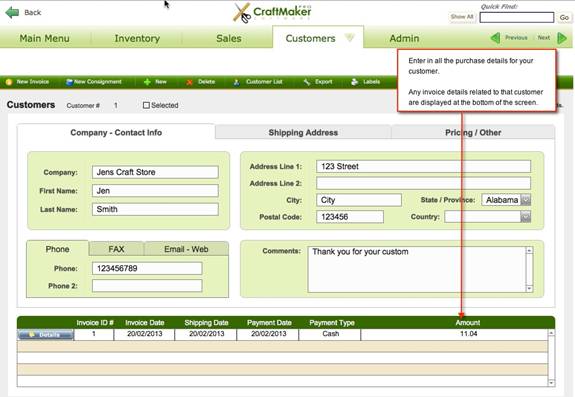Viewport: 575px width, 397px height.
Task: Click the invoice Details button
Action: click(x=45, y=335)
